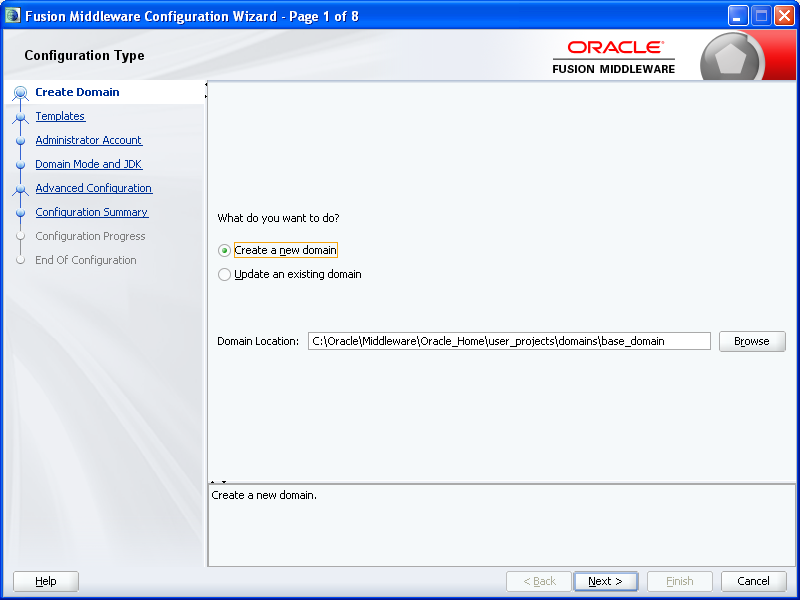This screenshot has width=800, height=600.
Task: Jump to Configuration Summary page
Action: (x=92, y=212)
